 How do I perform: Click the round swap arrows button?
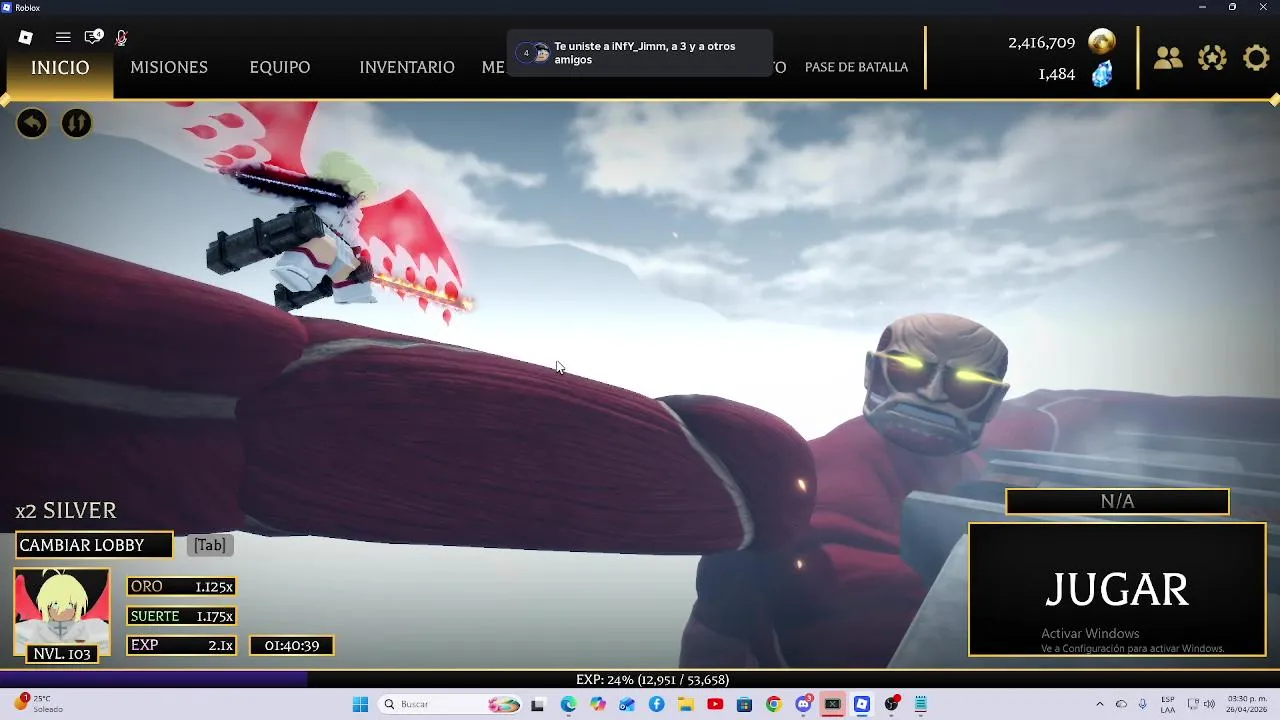[x=76, y=123]
